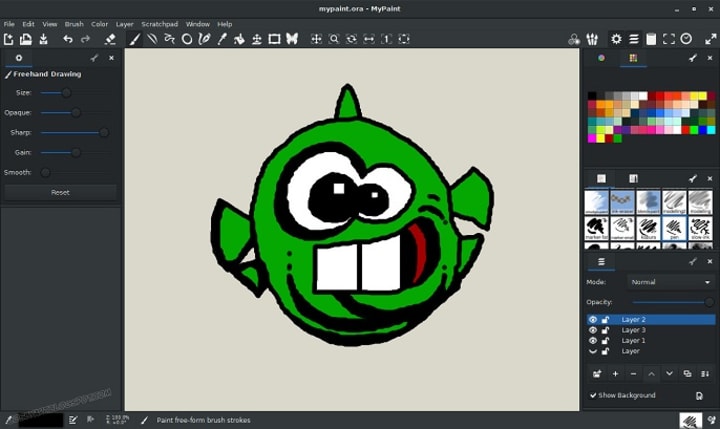Toggle the Show Background checkbox
The height and width of the screenshot is (429, 720).
[593, 395]
